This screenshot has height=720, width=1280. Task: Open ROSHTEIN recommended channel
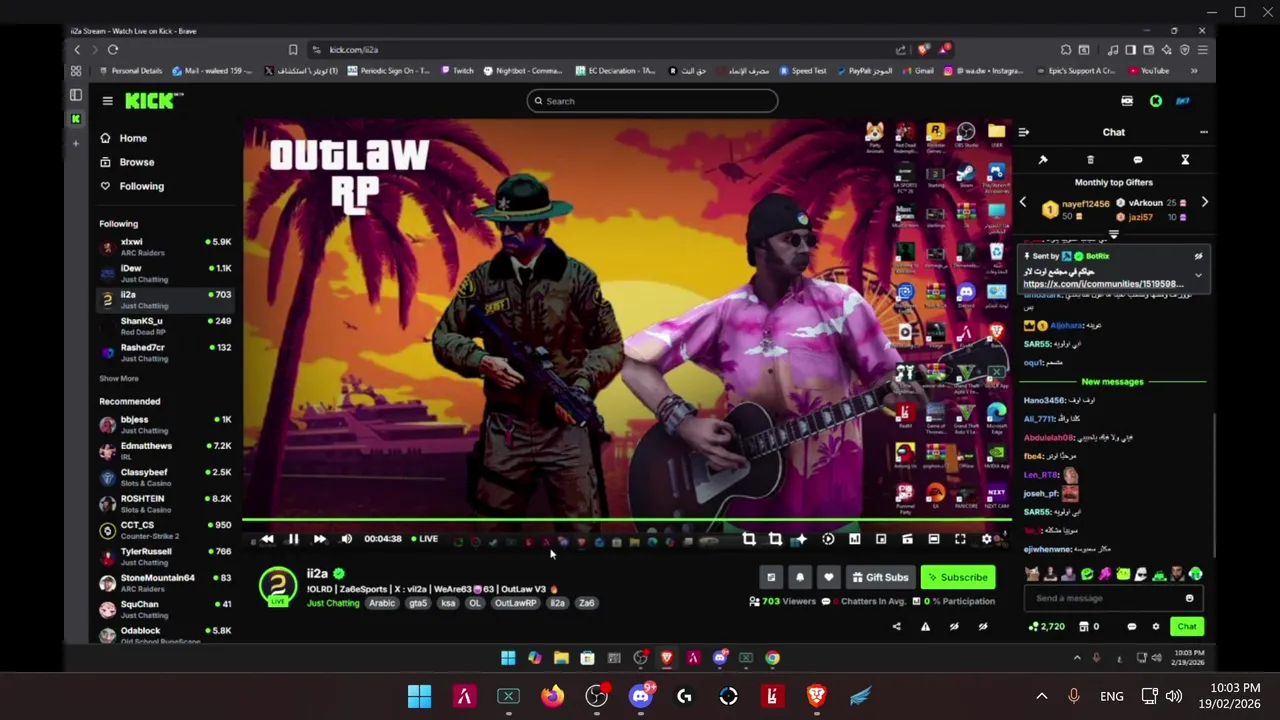pyautogui.click(x=166, y=503)
